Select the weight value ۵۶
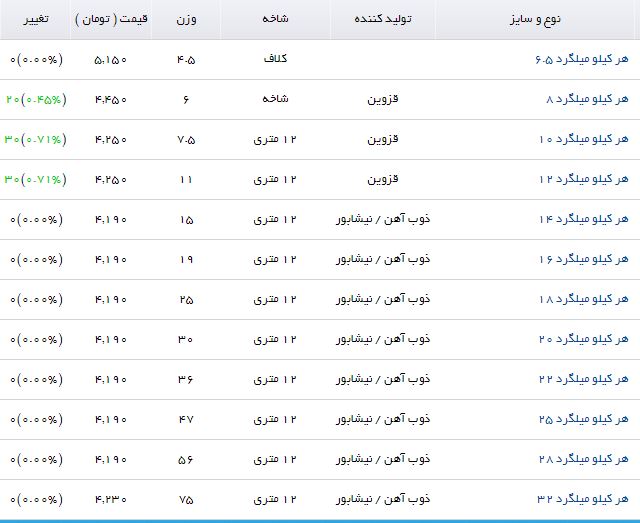The width and height of the screenshot is (640, 523). (x=186, y=460)
